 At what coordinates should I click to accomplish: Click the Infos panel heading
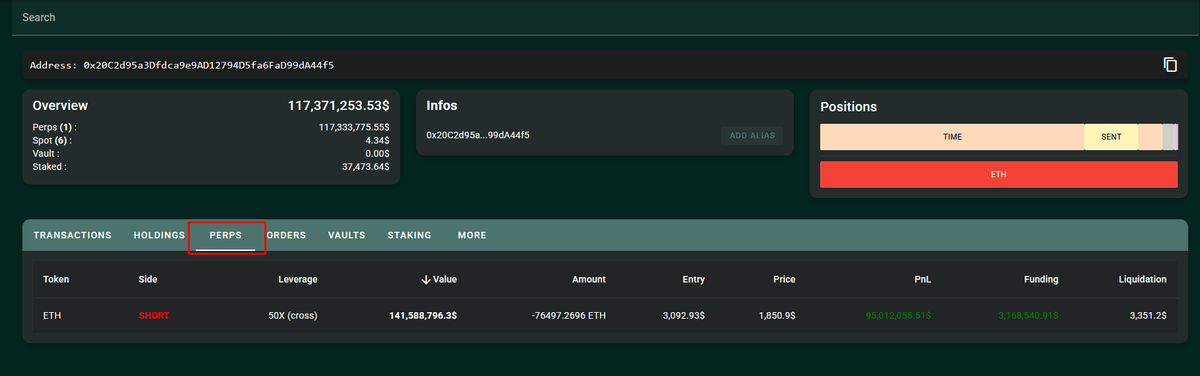click(x=442, y=105)
